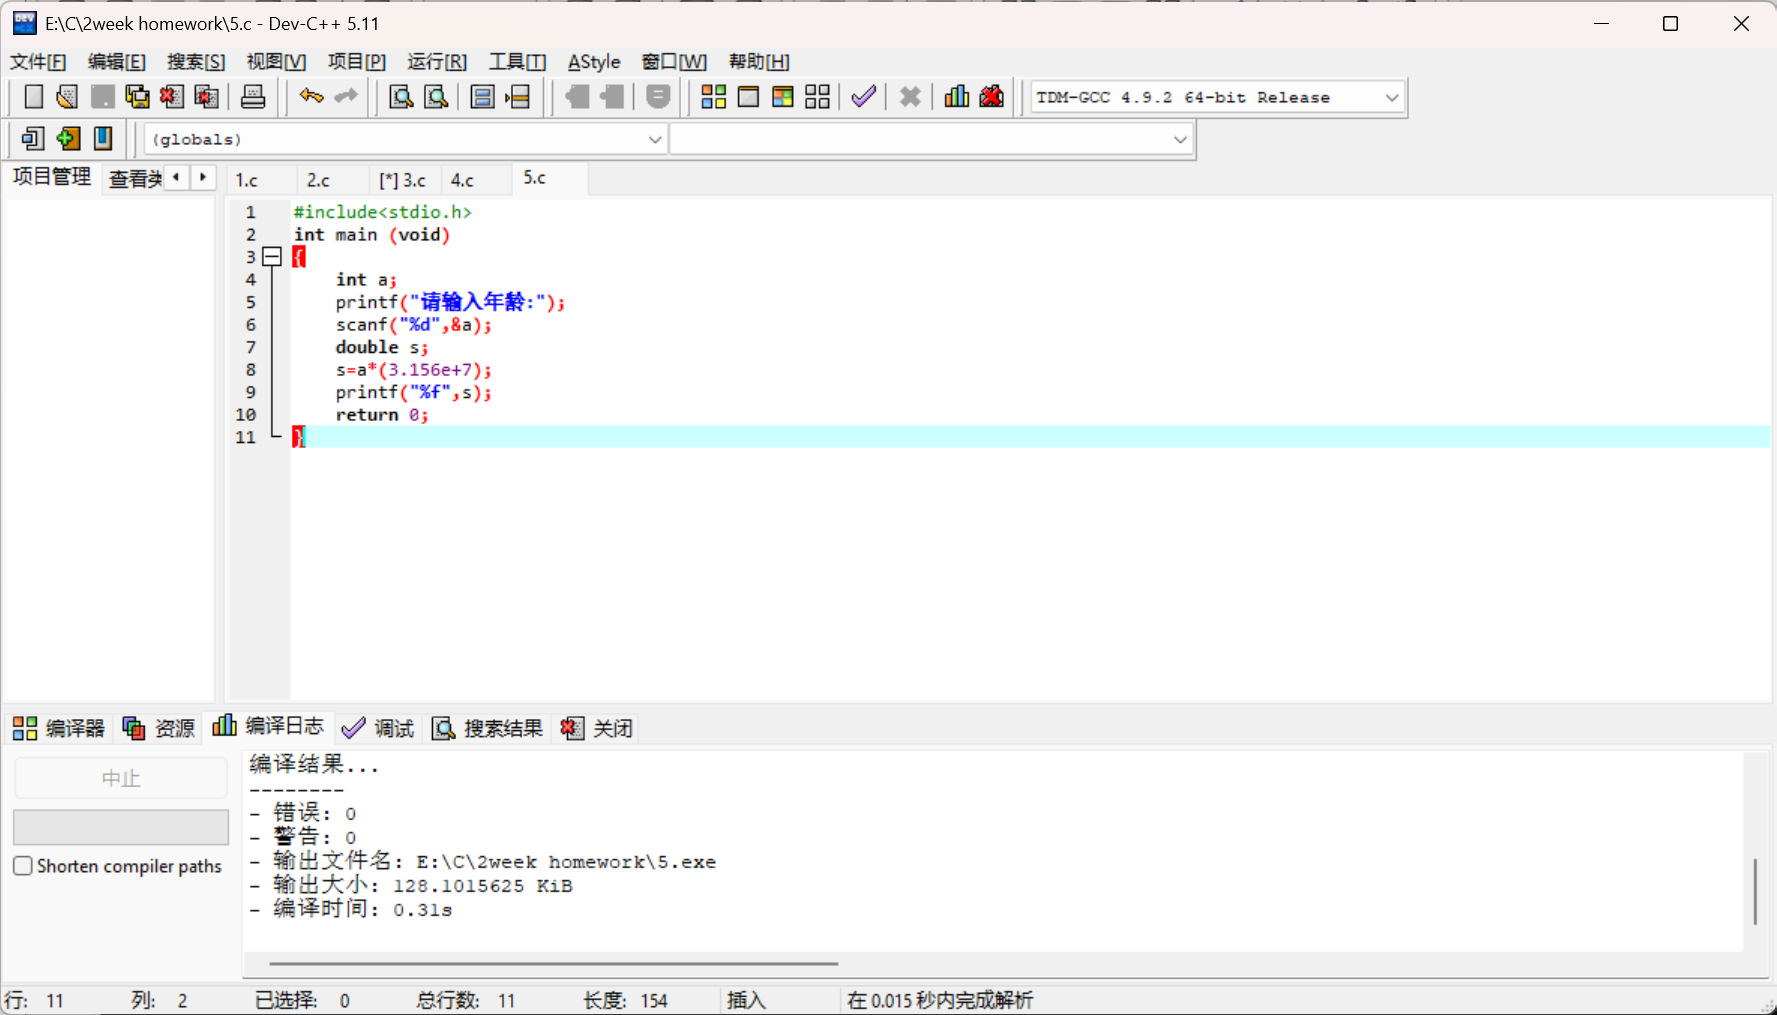Click the Redo toolbar arrow

pyautogui.click(x=346, y=97)
